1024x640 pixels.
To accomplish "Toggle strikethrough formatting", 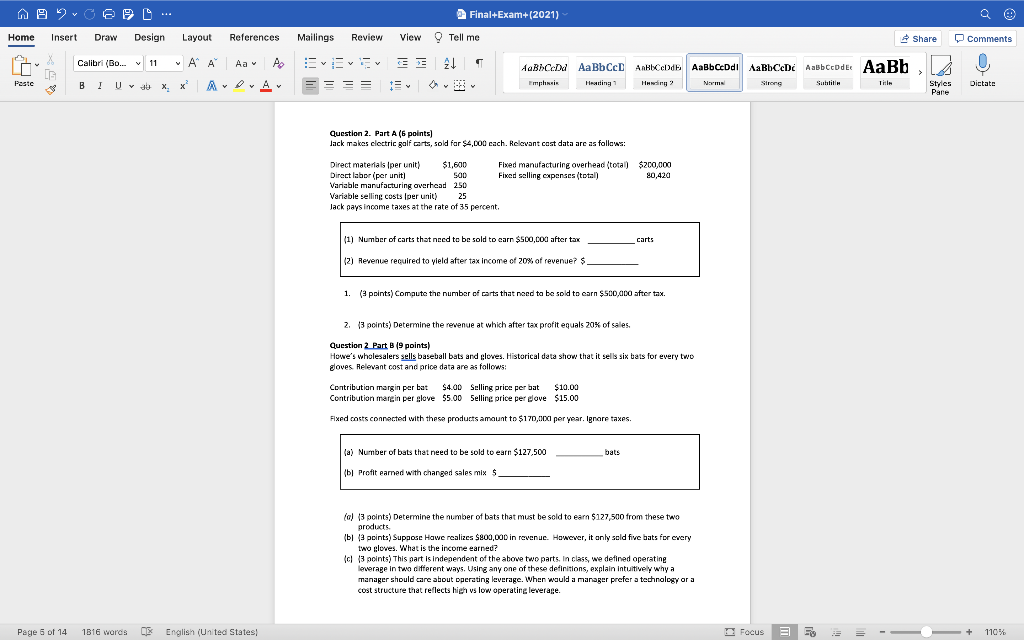I will [x=146, y=86].
